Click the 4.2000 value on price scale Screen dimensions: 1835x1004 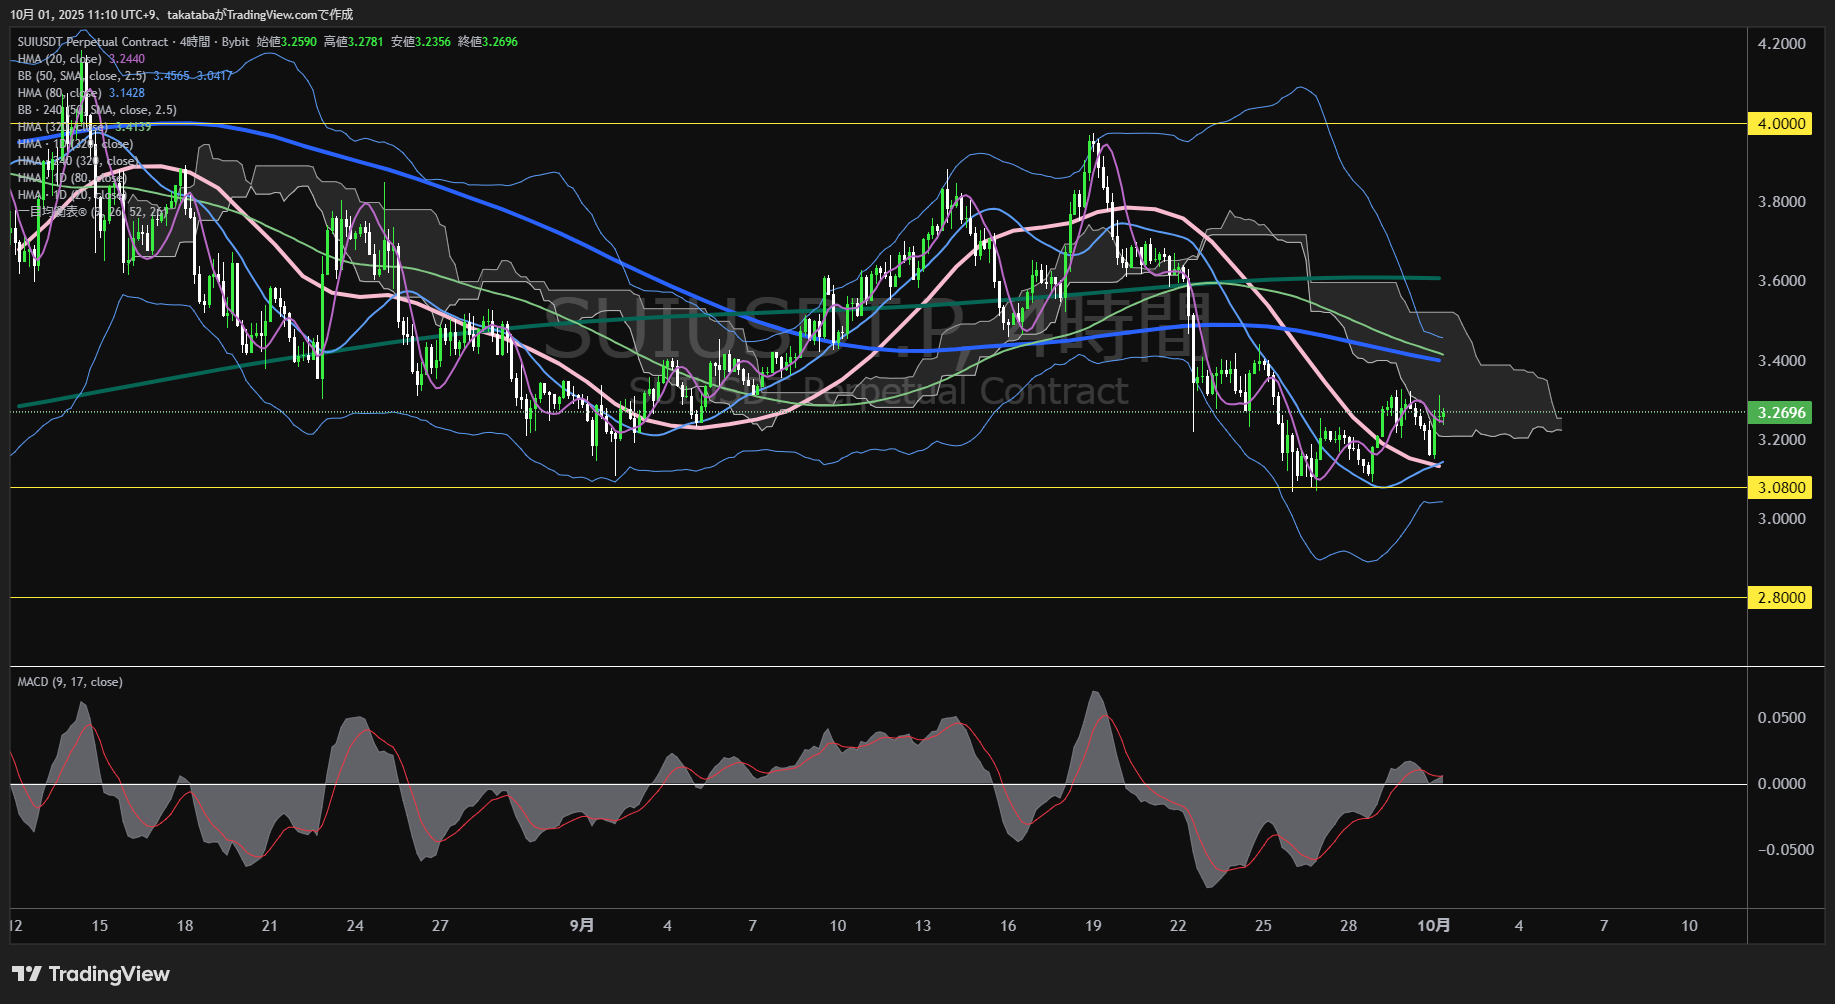(x=1781, y=44)
